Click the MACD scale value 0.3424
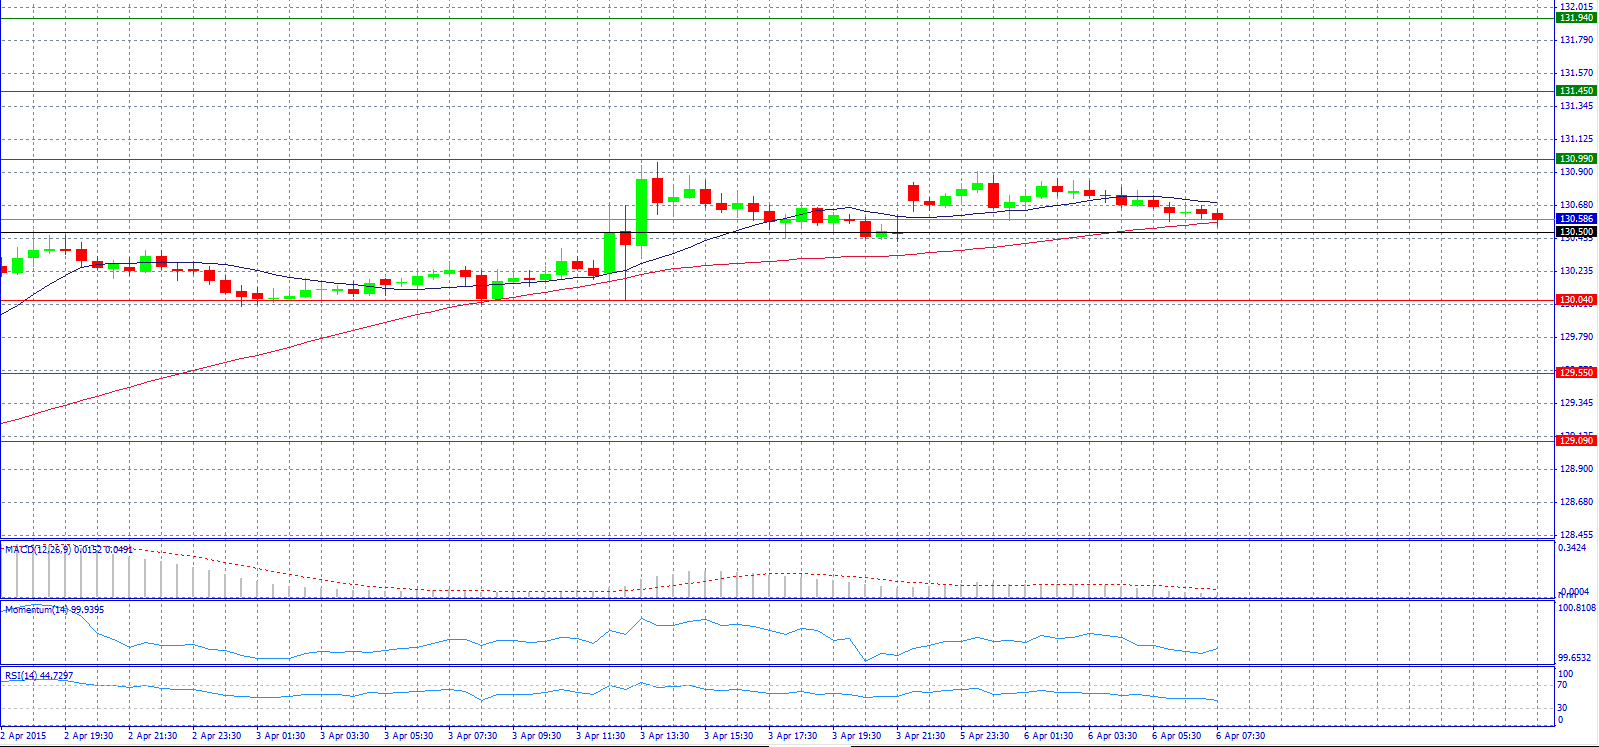Viewport: 1599px width, 747px height. (1573, 548)
